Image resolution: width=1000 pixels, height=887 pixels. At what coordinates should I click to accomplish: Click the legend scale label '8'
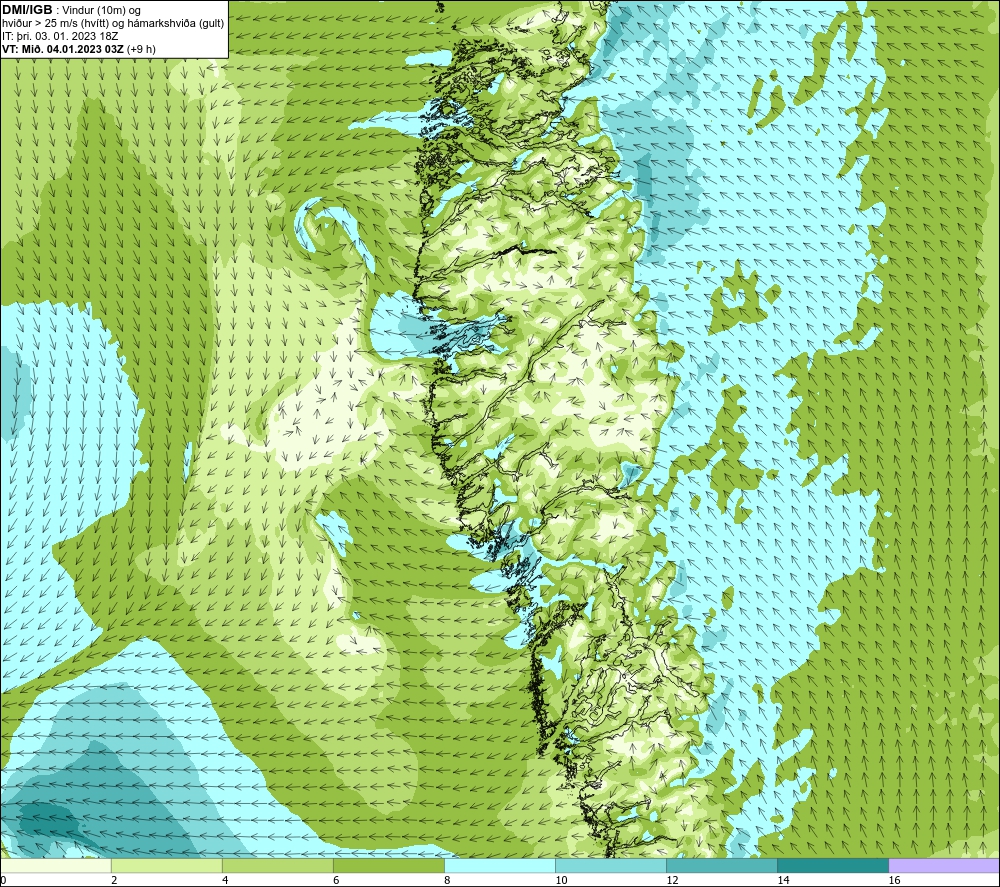pos(446,880)
